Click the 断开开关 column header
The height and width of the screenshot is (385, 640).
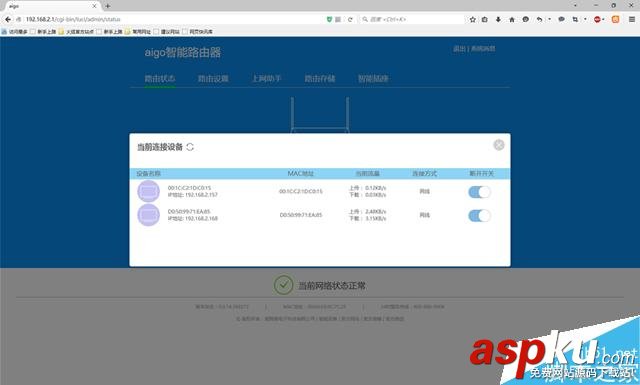pyautogui.click(x=482, y=174)
